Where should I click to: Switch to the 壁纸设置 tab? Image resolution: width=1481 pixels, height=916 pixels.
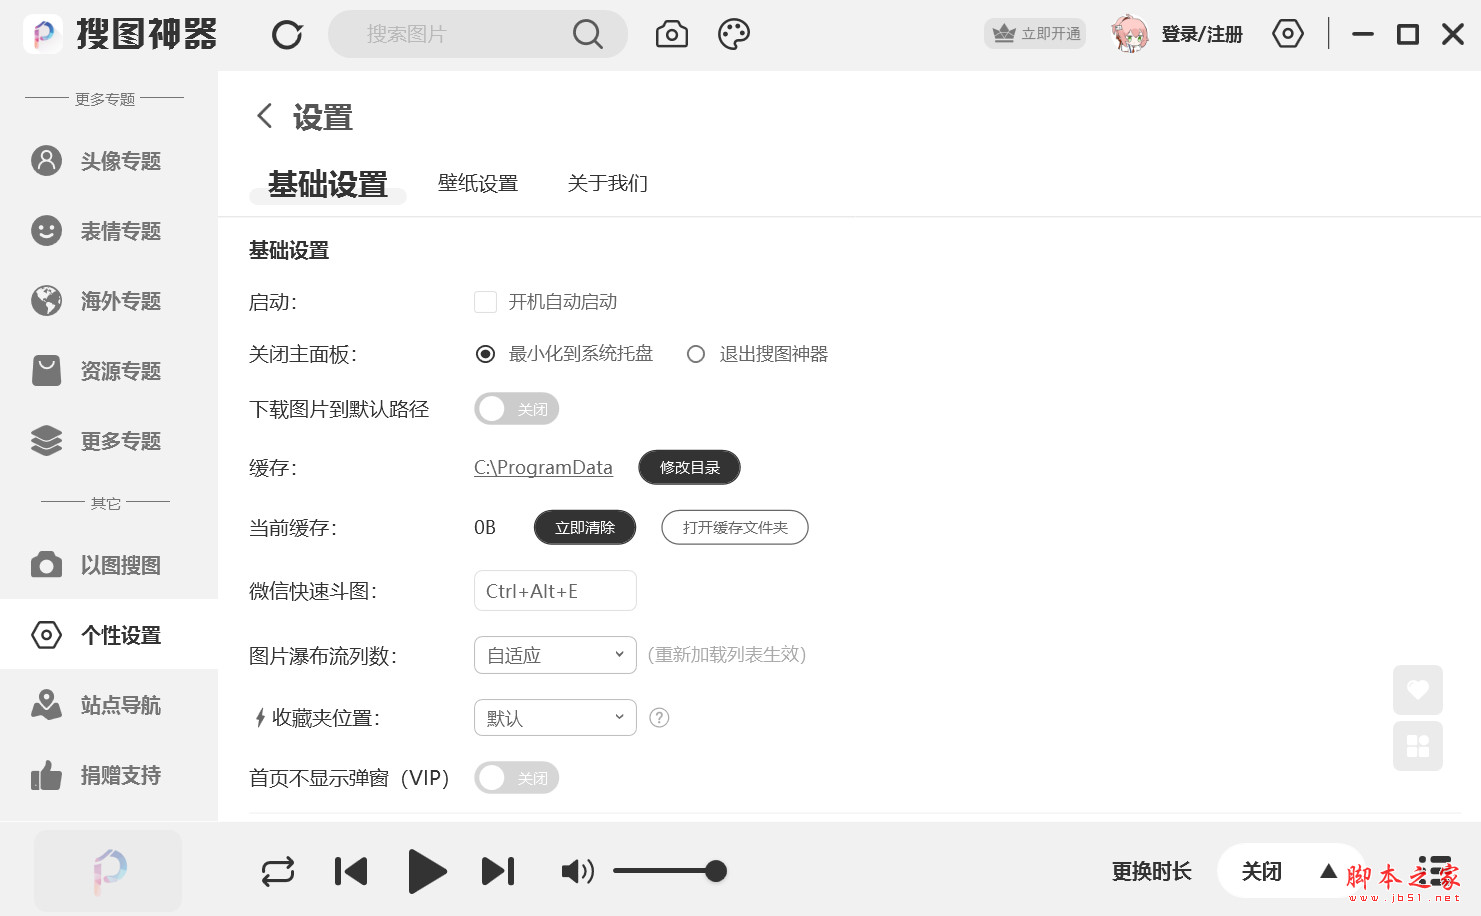478,183
